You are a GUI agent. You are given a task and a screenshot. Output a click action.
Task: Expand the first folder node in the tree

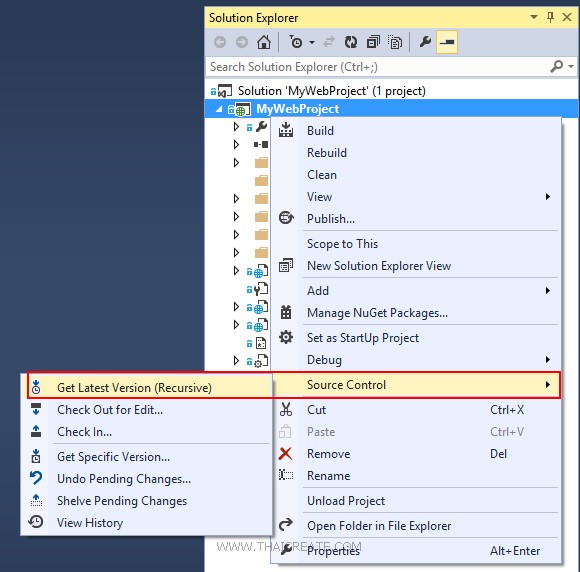[x=236, y=162]
